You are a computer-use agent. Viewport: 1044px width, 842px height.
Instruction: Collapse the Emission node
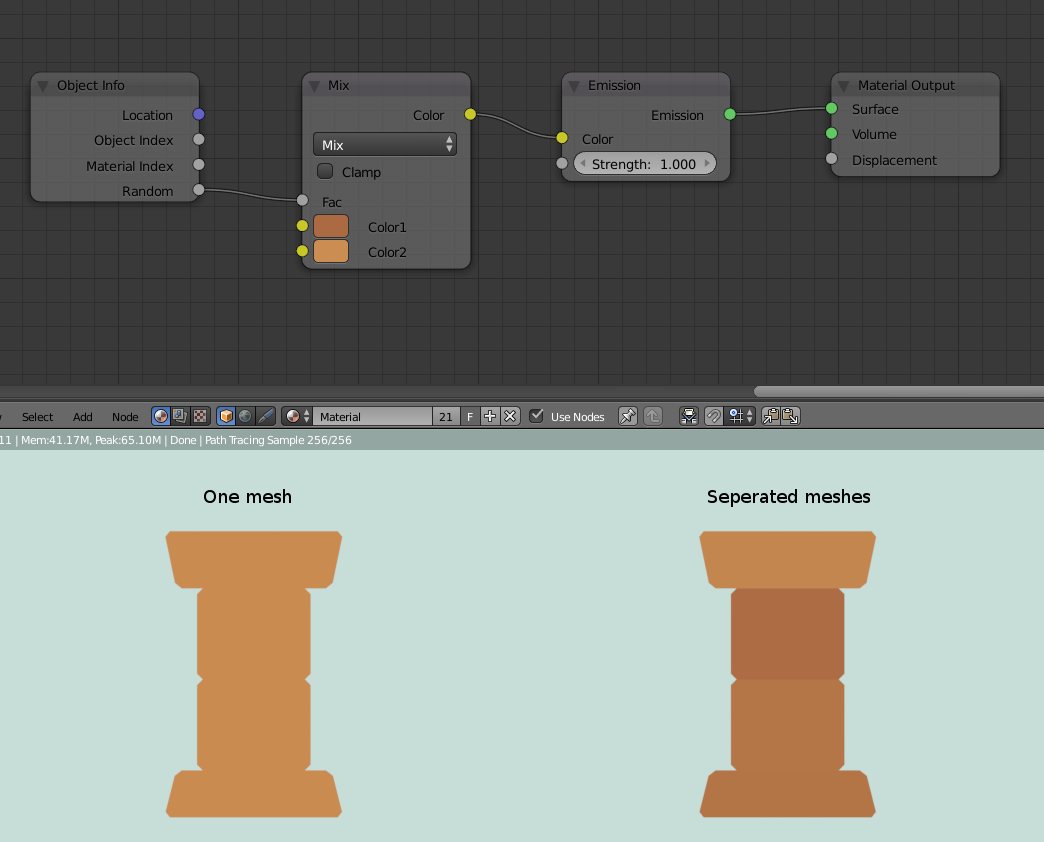[574, 86]
